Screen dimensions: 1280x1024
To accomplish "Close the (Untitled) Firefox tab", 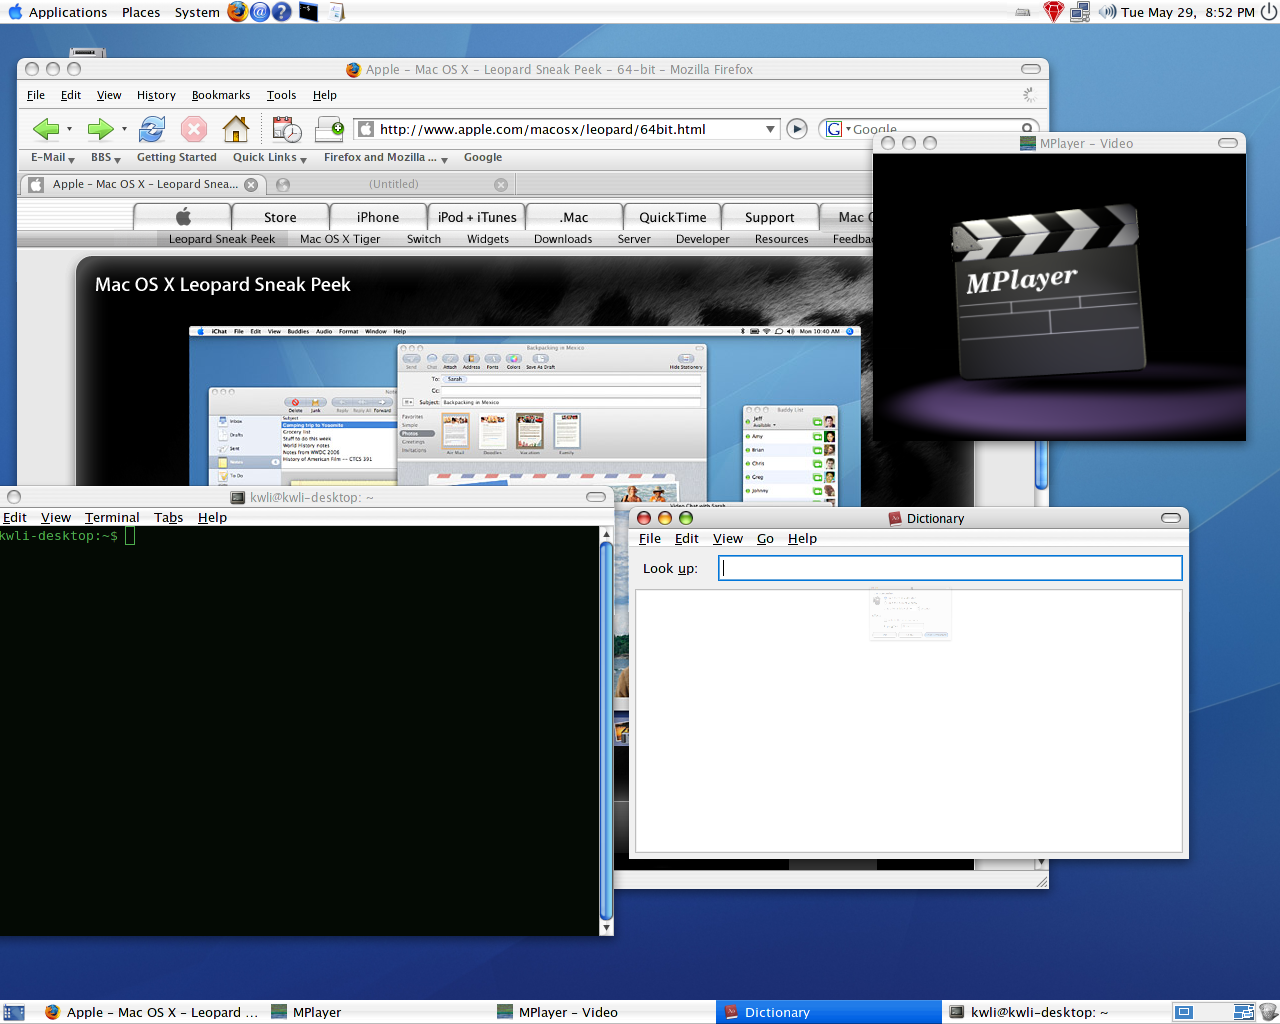I will pyautogui.click(x=501, y=184).
